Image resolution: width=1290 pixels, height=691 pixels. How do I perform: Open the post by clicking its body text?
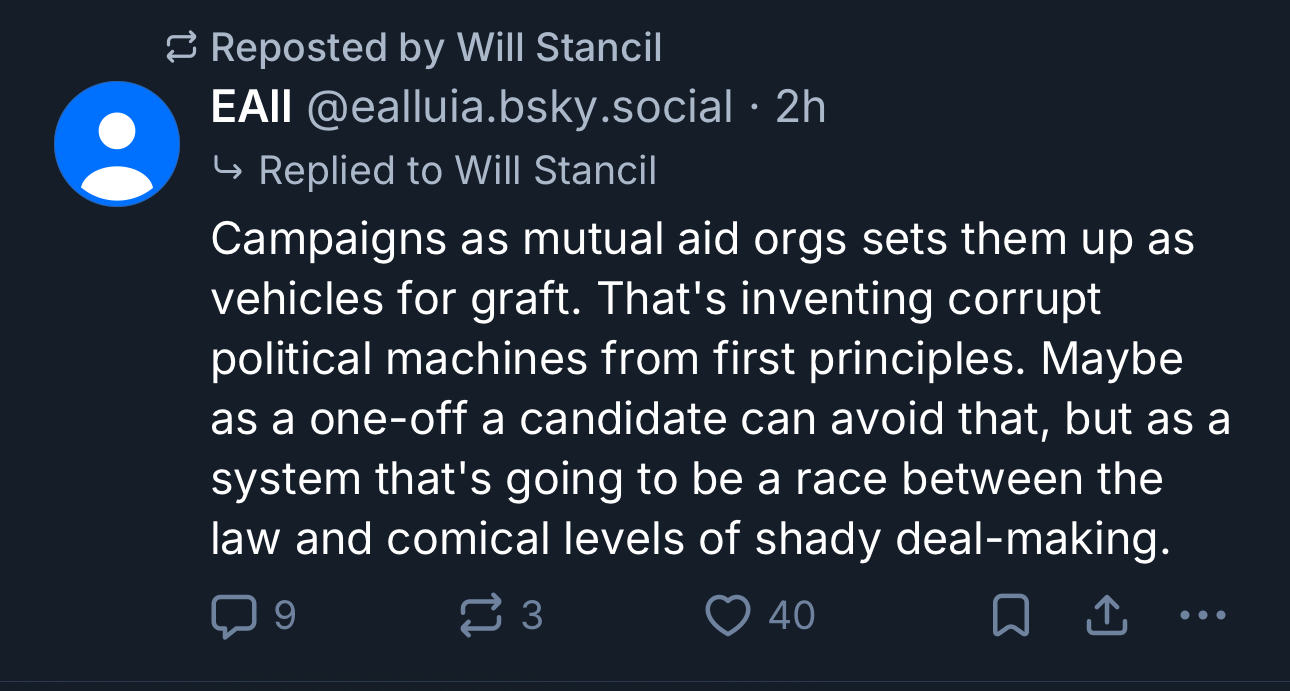(x=700, y=360)
